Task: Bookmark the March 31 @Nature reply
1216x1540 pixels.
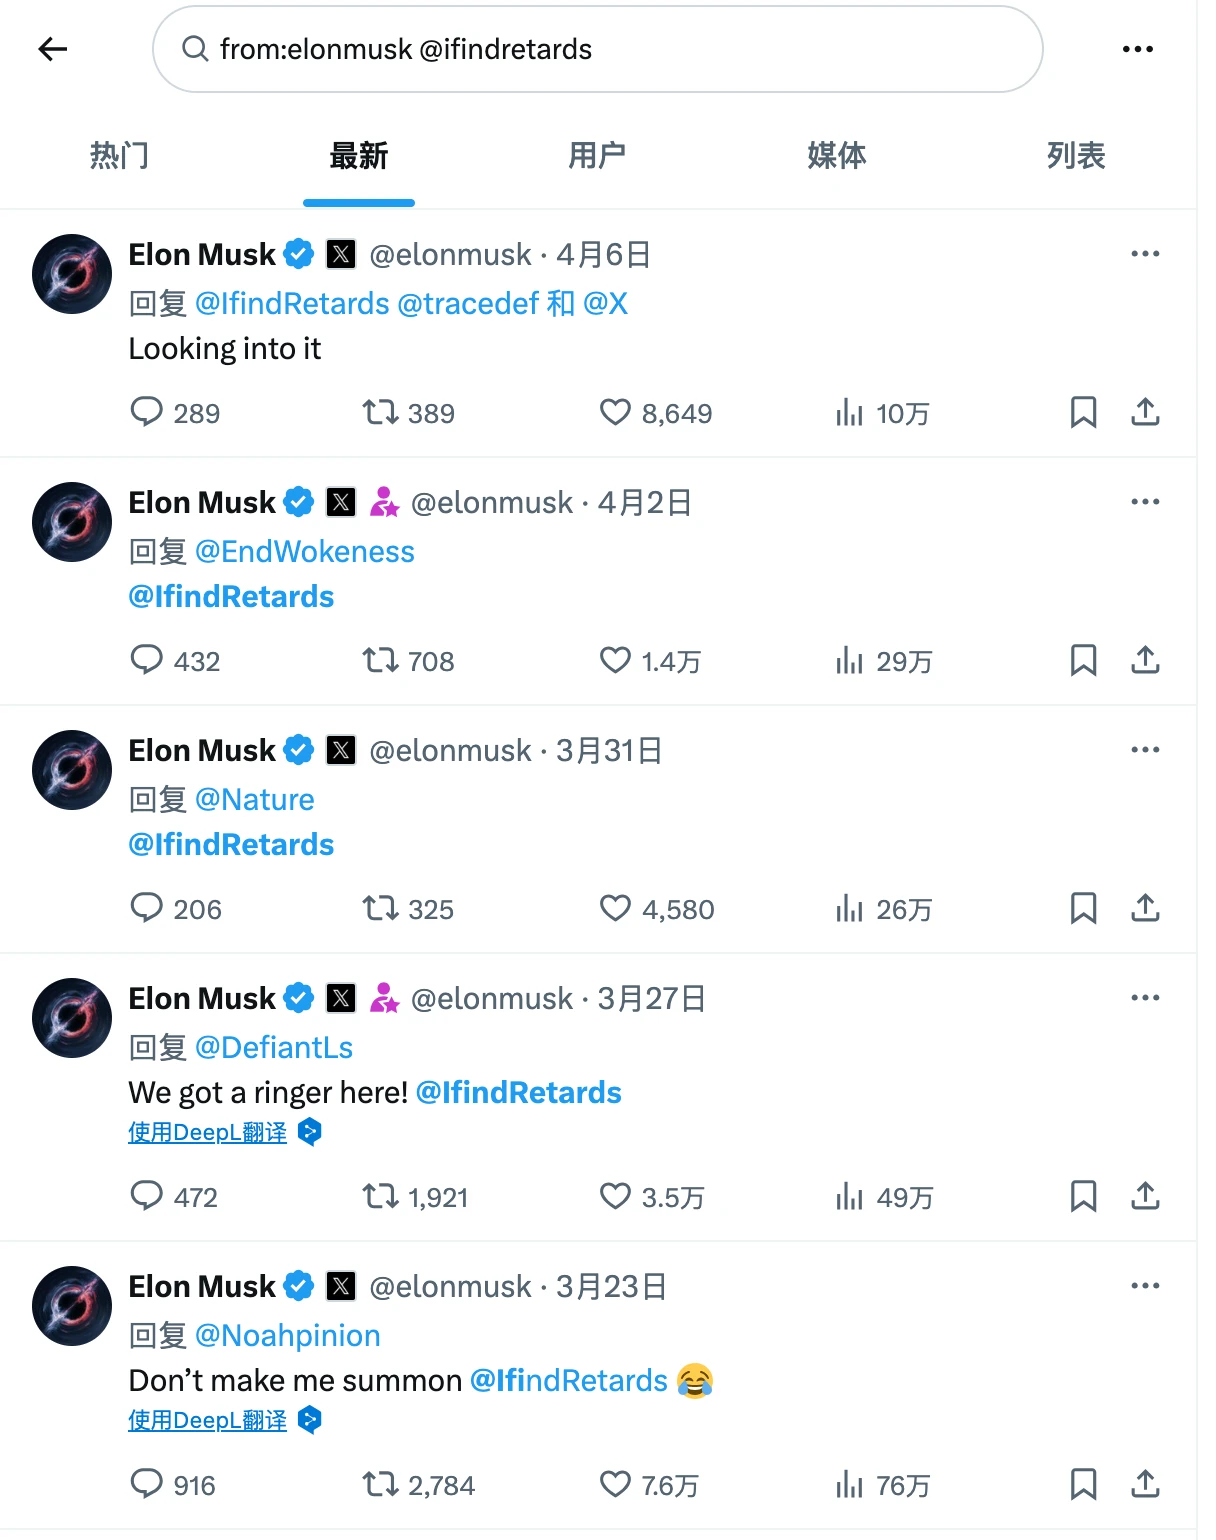Action: pyautogui.click(x=1083, y=908)
